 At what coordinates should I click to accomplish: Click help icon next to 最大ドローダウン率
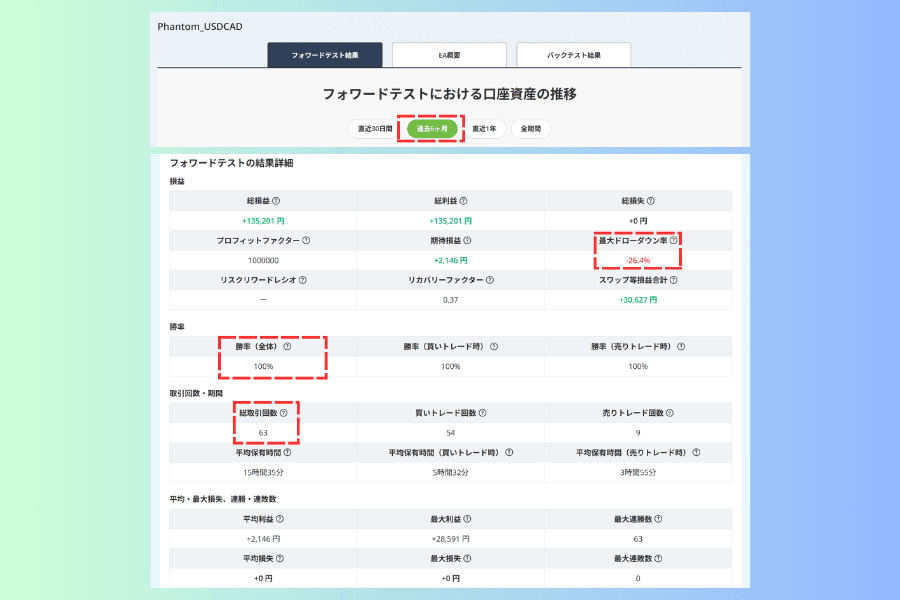pos(673,241)
